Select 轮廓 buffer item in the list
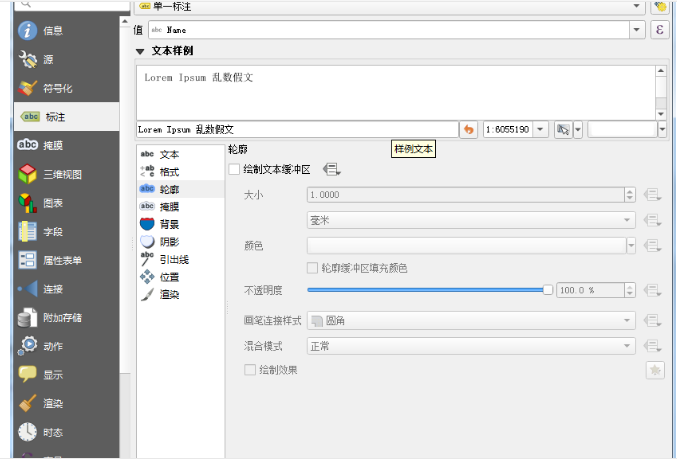The height and width of the screenshot is (461, 677). click(180, 189)
